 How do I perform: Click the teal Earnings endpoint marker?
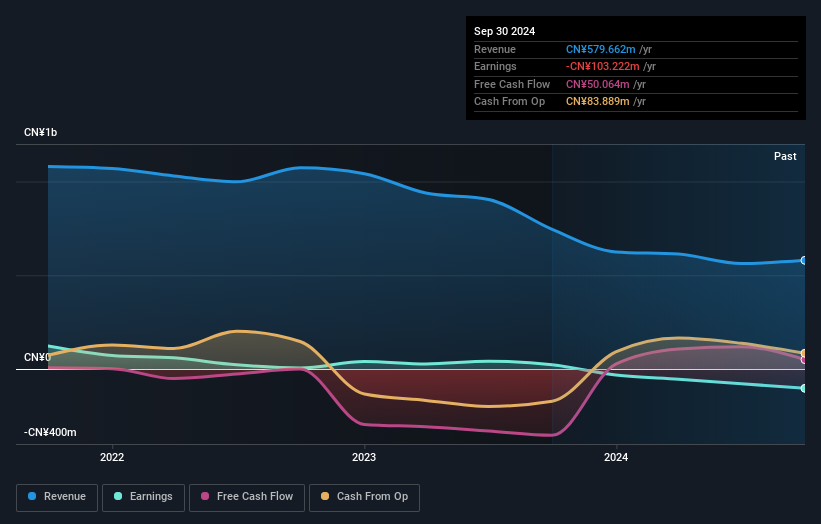tap(803, 388)
